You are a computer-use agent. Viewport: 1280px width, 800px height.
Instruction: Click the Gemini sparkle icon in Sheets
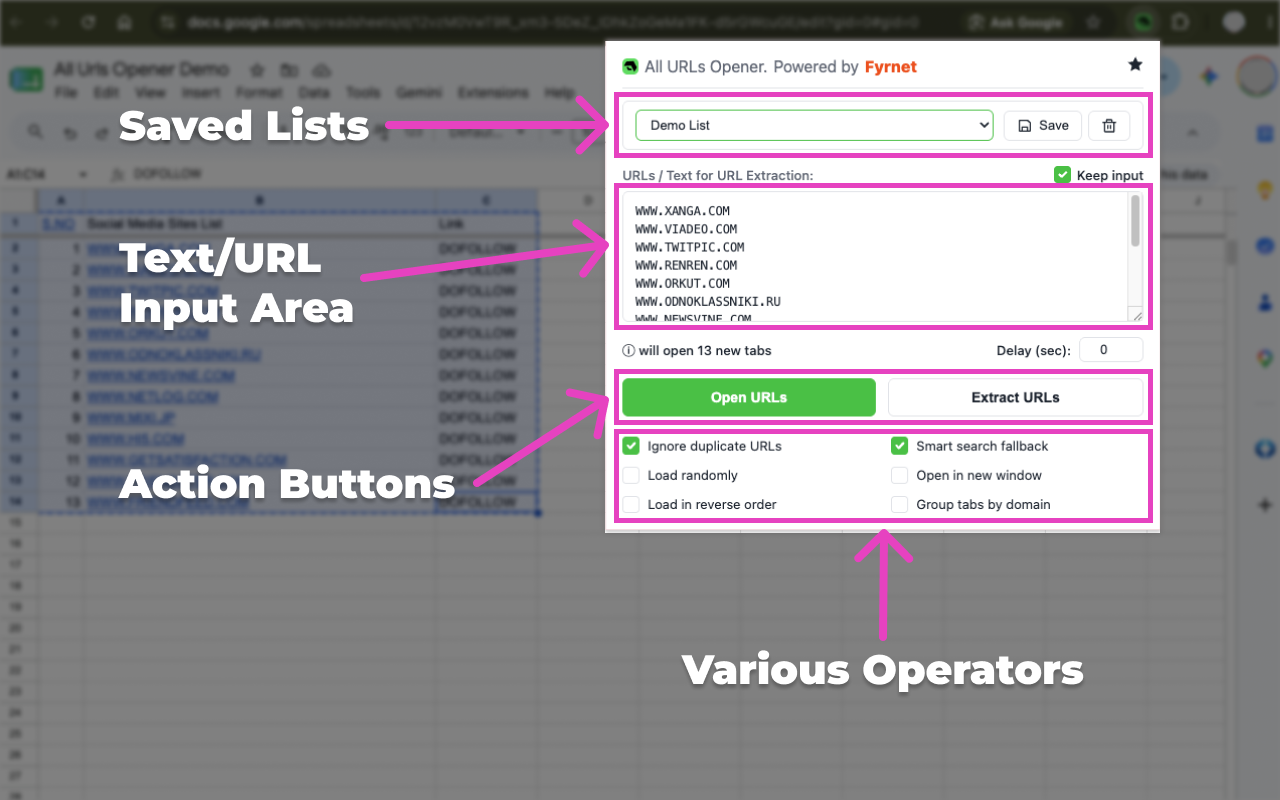(1209, 77)
